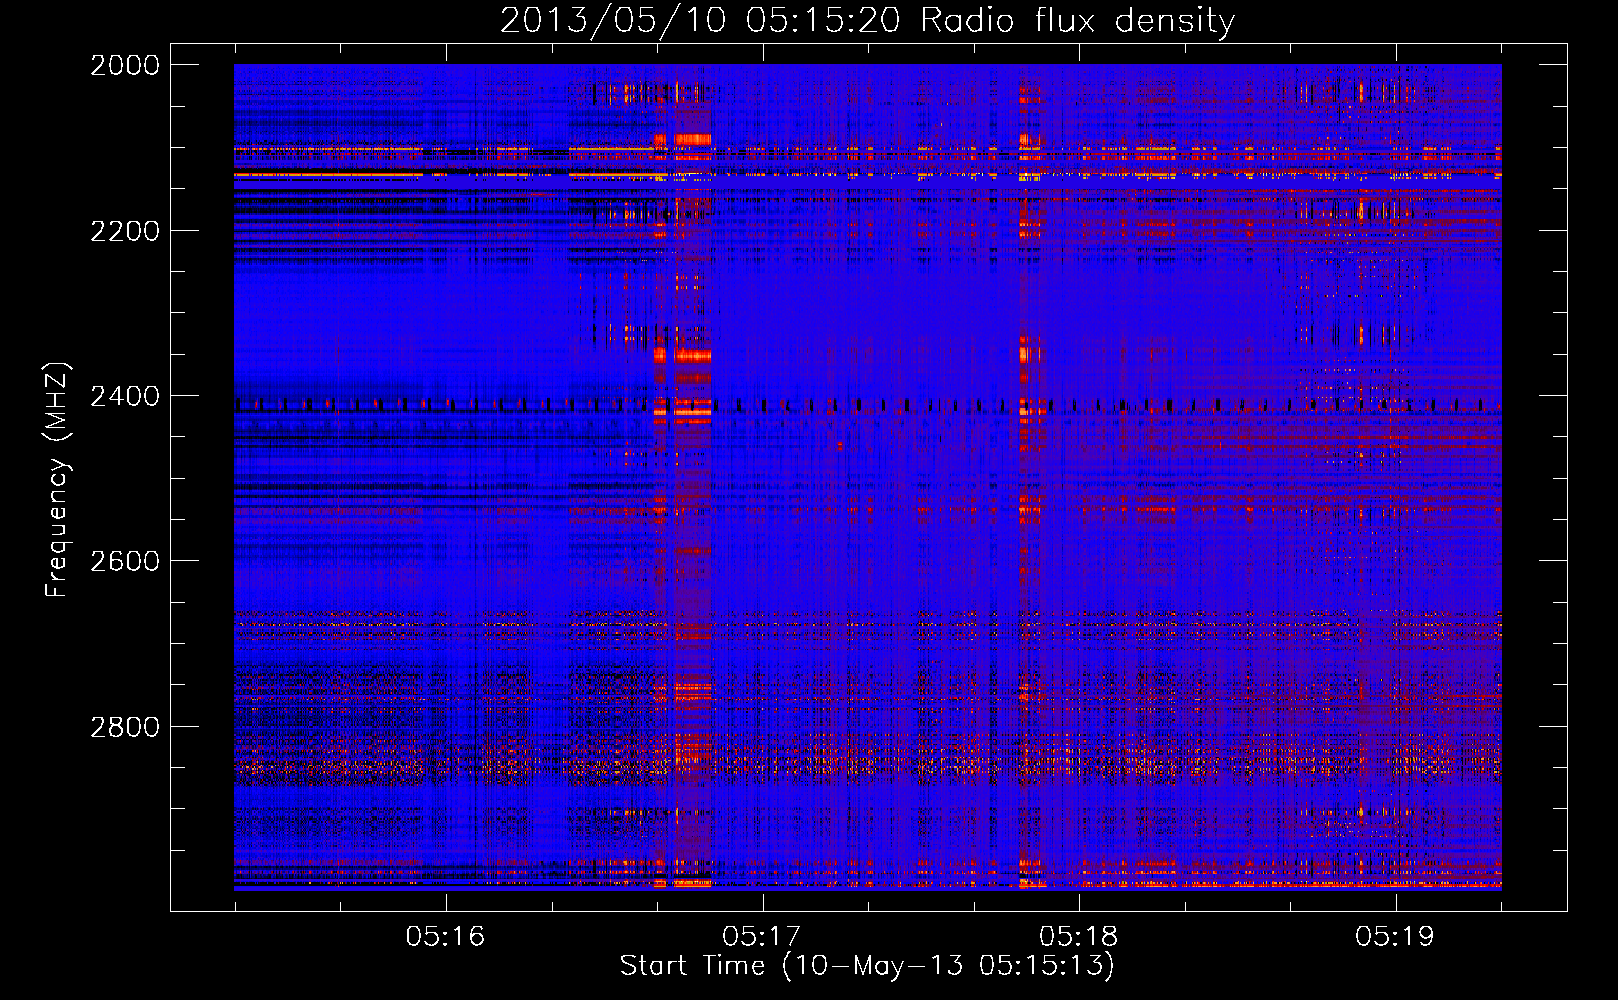Click the '05:19' time axis label
Screen dimensions: 1618x1000
click(1395, 937)
